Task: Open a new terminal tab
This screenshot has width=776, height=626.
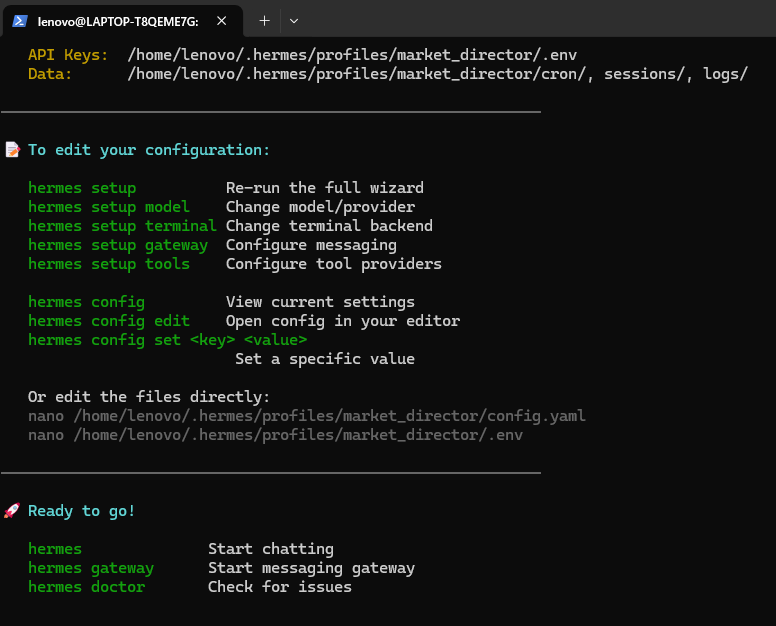Action: click(x=264, y=20)
